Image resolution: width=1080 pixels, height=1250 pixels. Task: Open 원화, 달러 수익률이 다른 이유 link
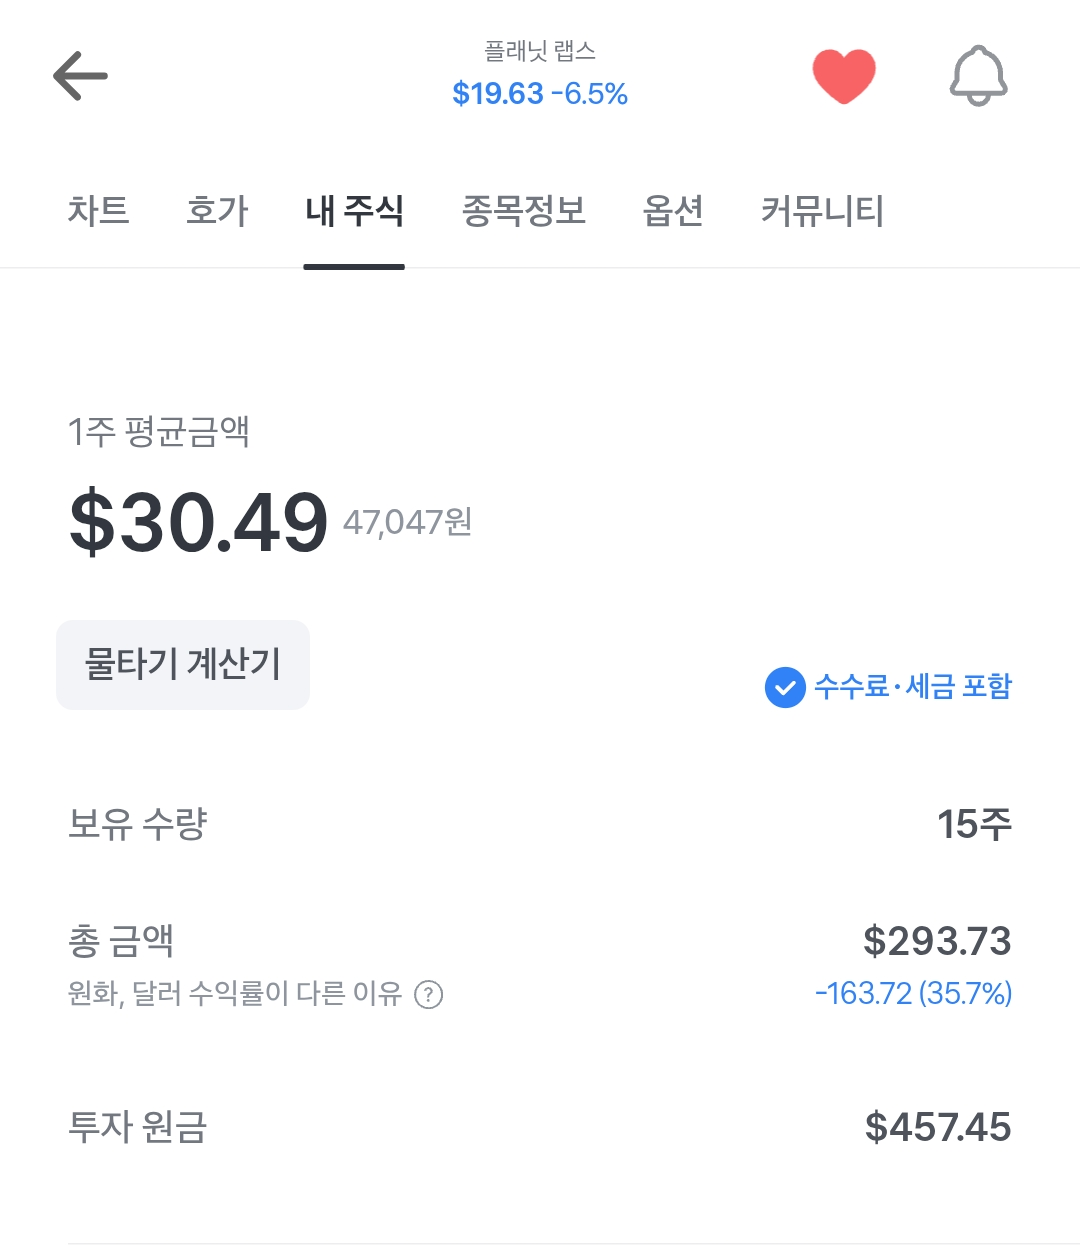234,994
